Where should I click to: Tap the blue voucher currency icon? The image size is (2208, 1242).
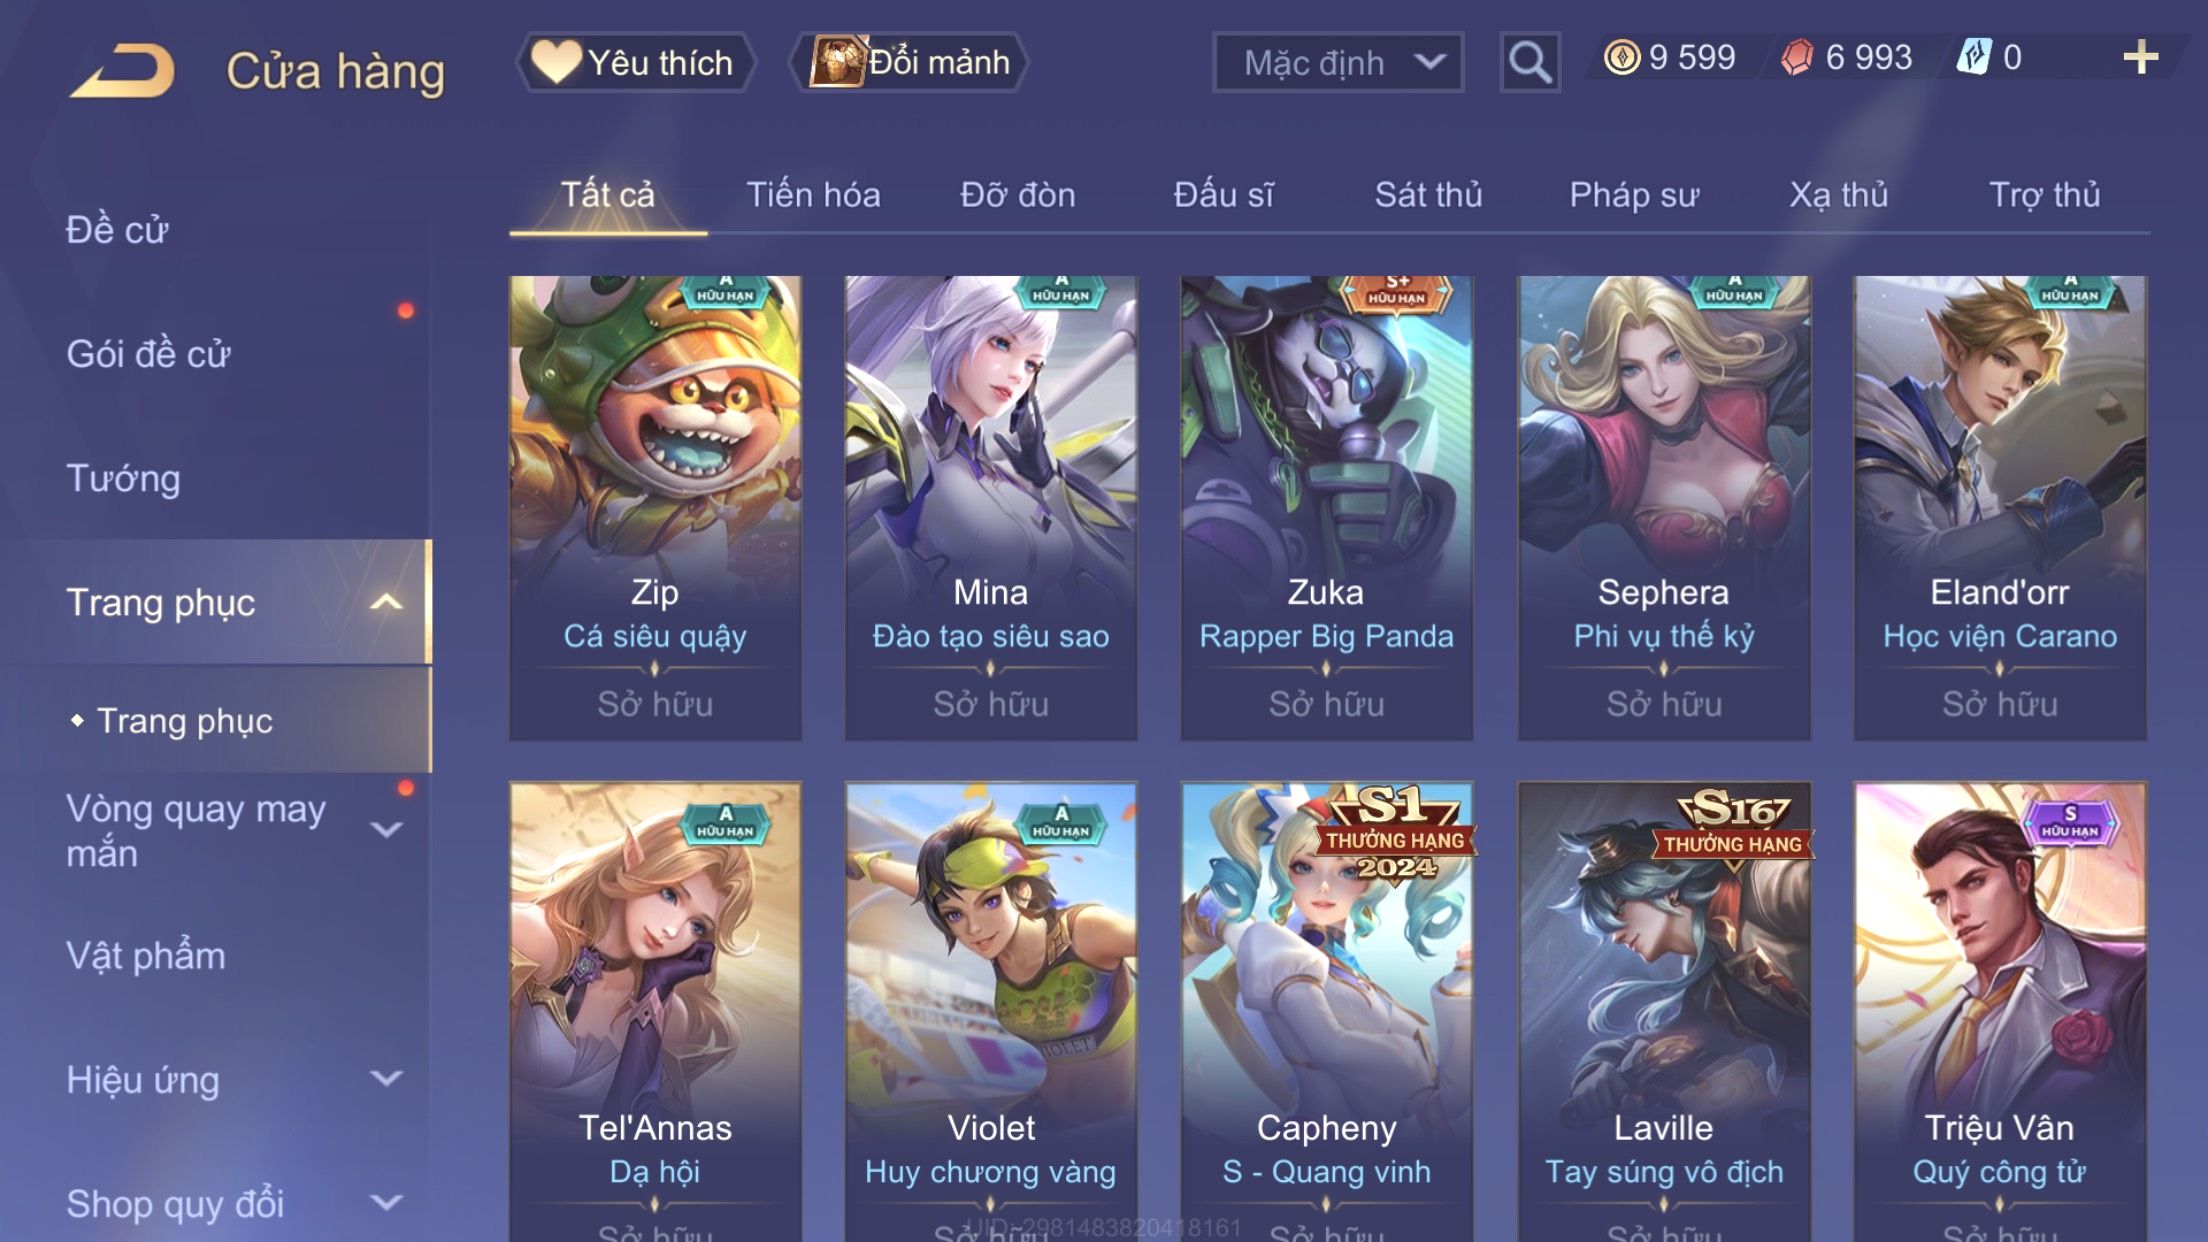(x=1974, y=57)
